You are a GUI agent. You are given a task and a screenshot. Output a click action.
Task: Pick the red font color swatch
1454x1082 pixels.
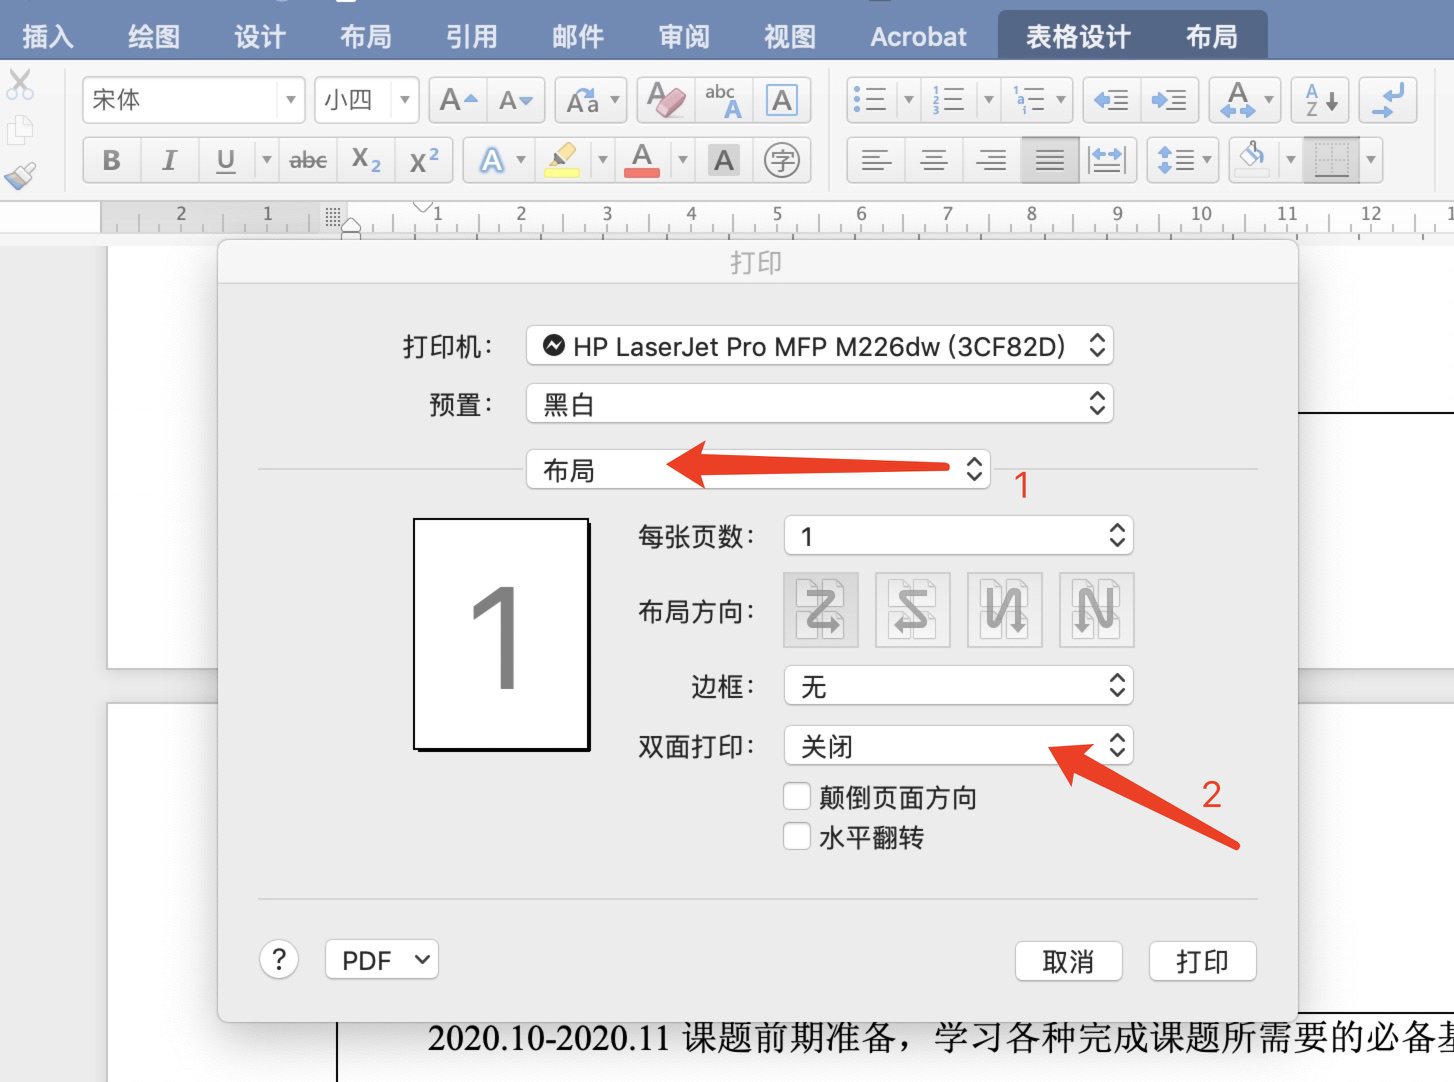click(x=643, y=160)
